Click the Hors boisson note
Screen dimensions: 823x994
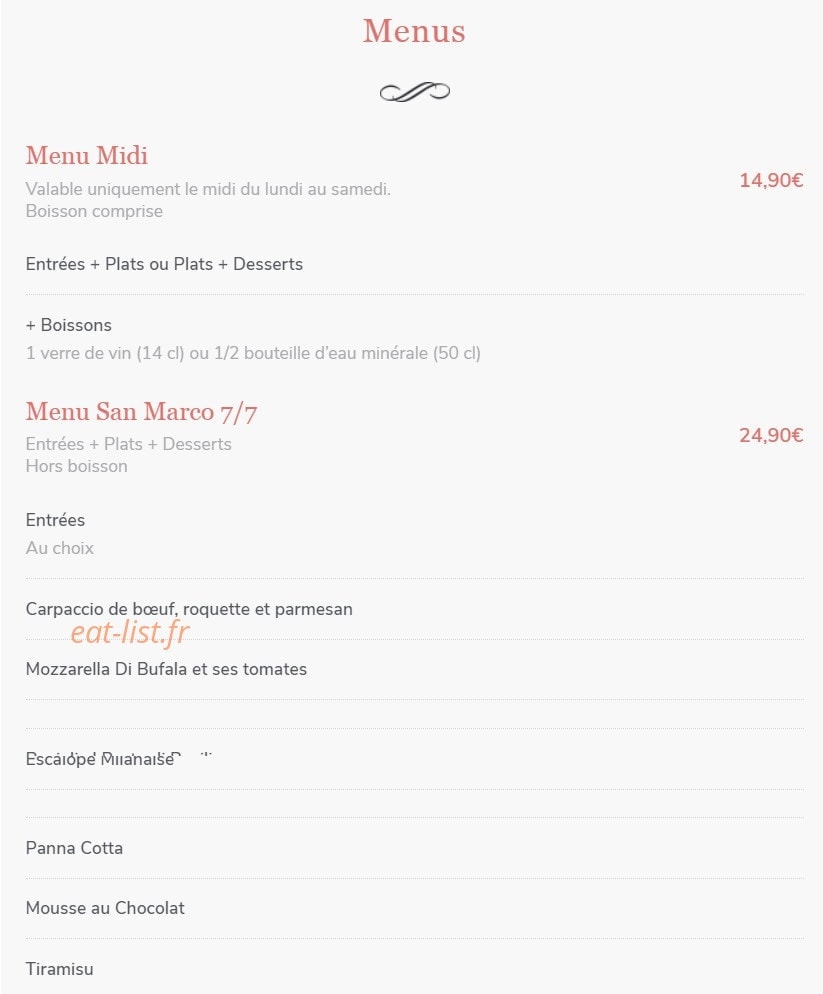(x=77, y=467)
